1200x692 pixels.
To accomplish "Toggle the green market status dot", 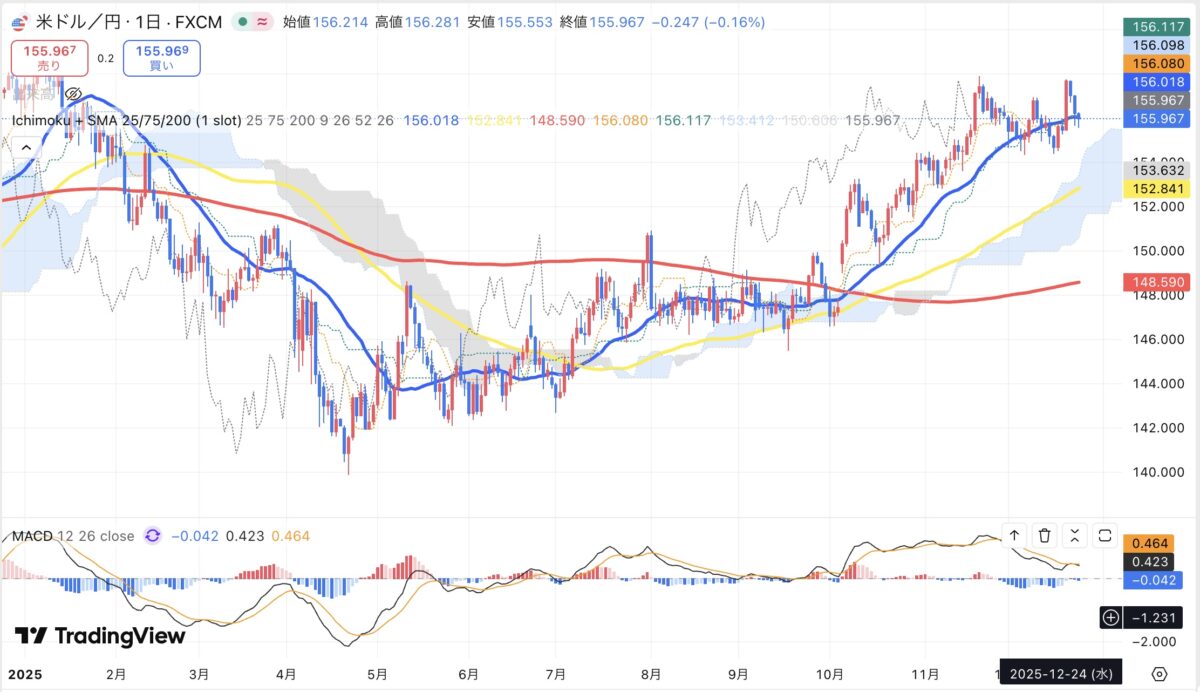I will coord(243,21).
